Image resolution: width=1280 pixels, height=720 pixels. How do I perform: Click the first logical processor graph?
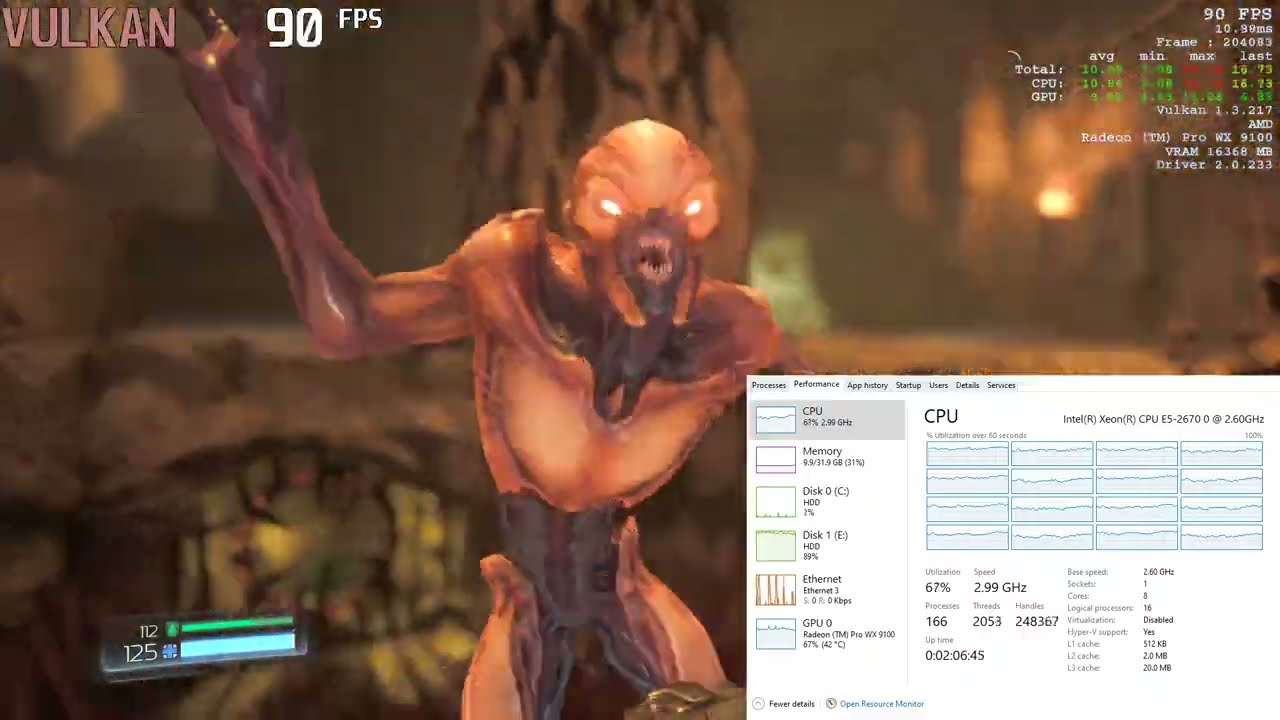967,454
